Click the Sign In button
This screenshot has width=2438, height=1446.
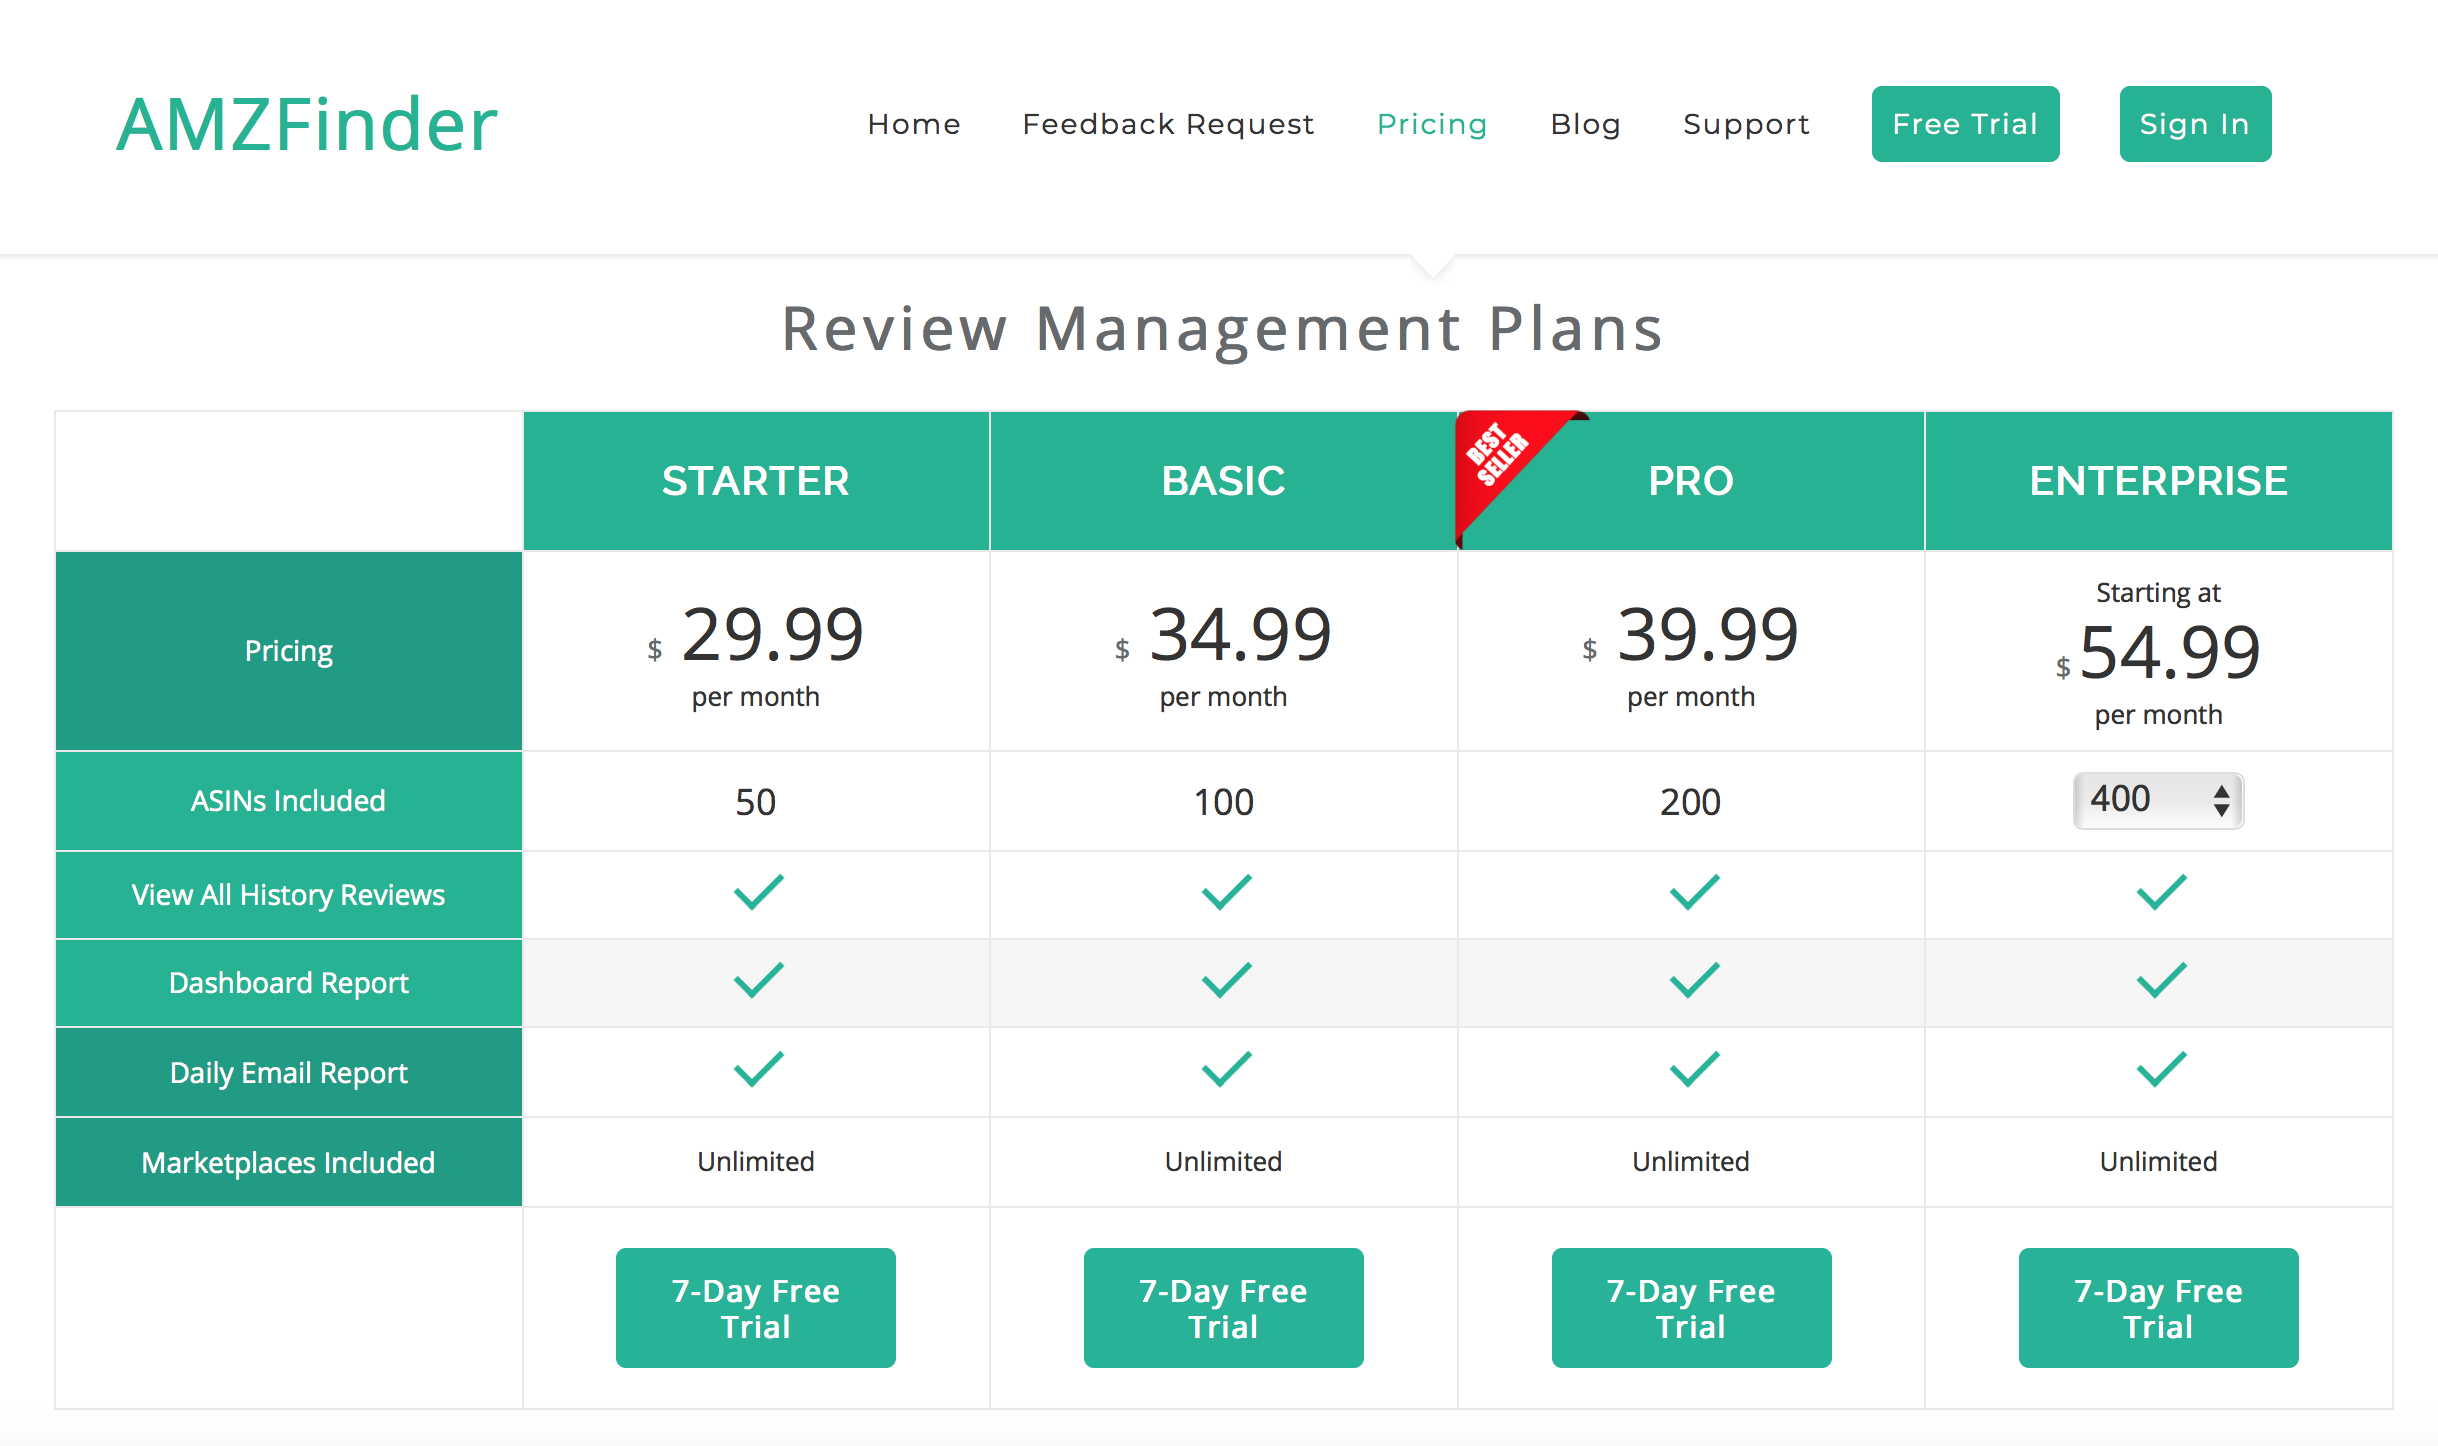pyautogui.click(x=2195, y=124)
